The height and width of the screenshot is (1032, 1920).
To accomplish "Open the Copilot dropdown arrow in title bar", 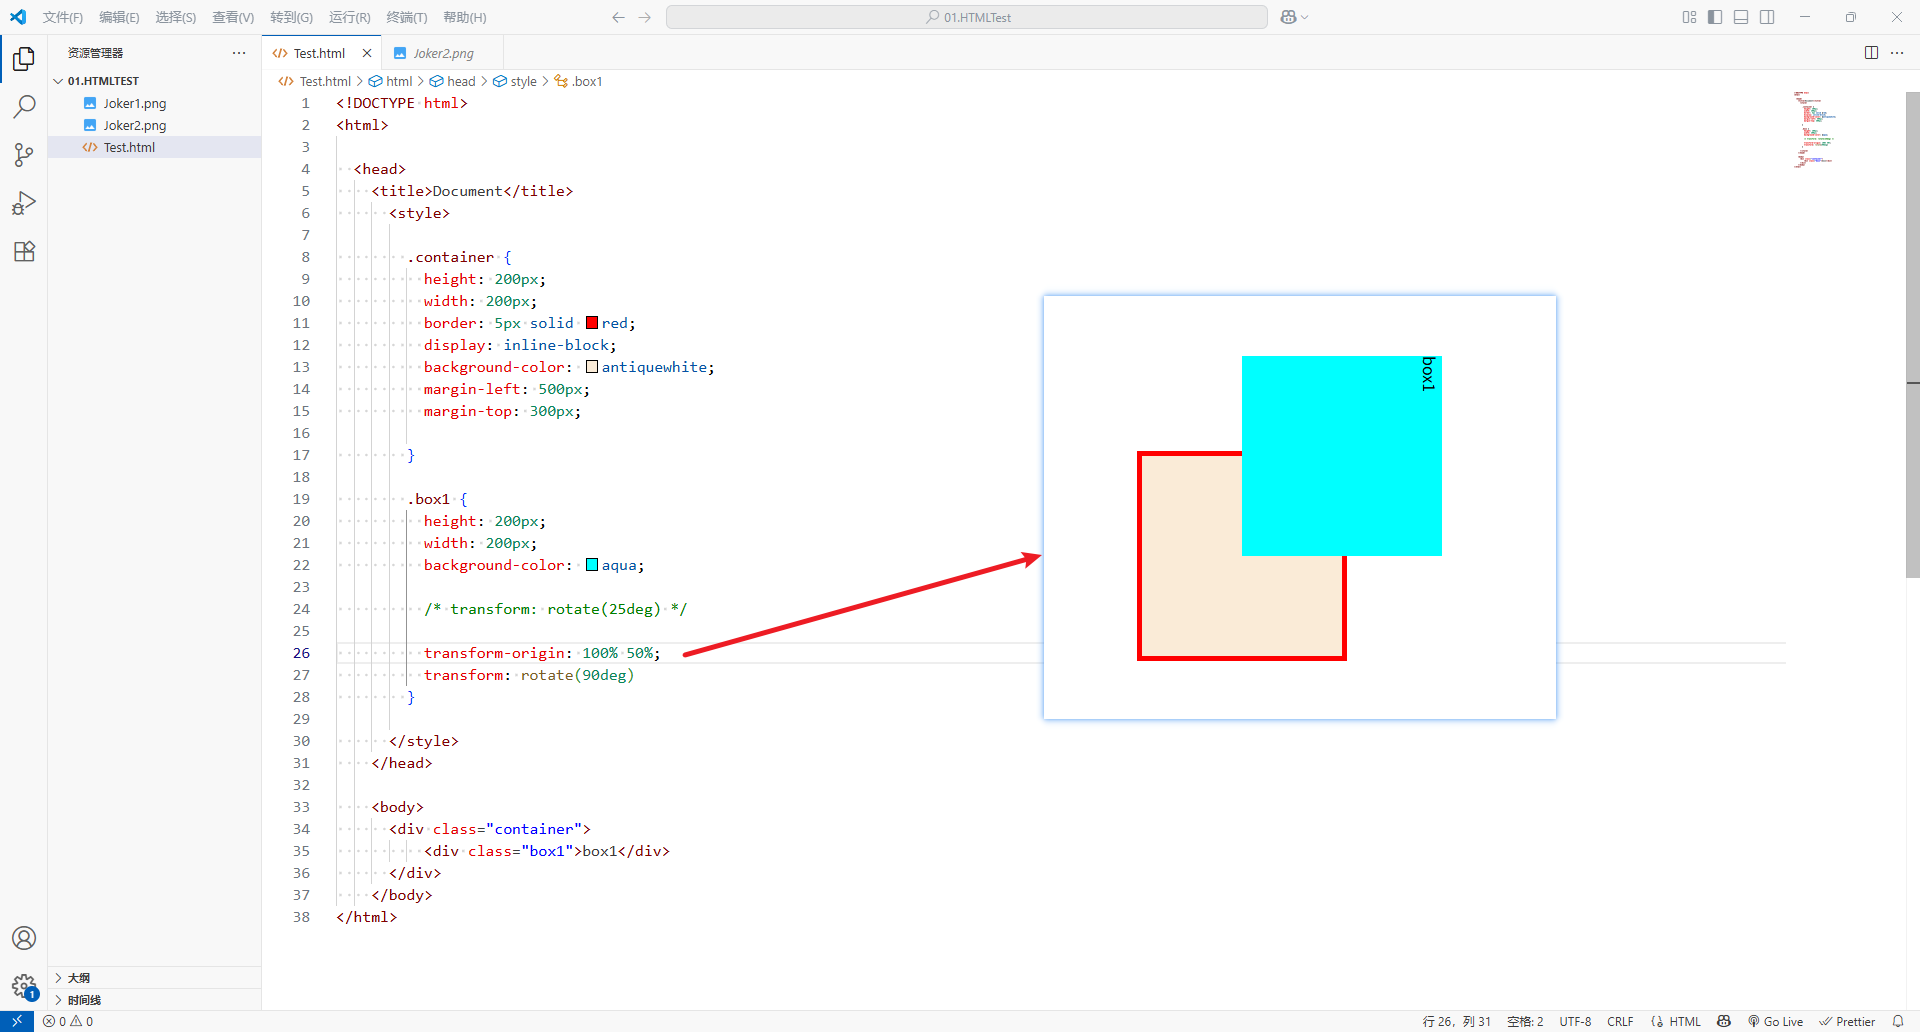I will tap(1305, 17).
